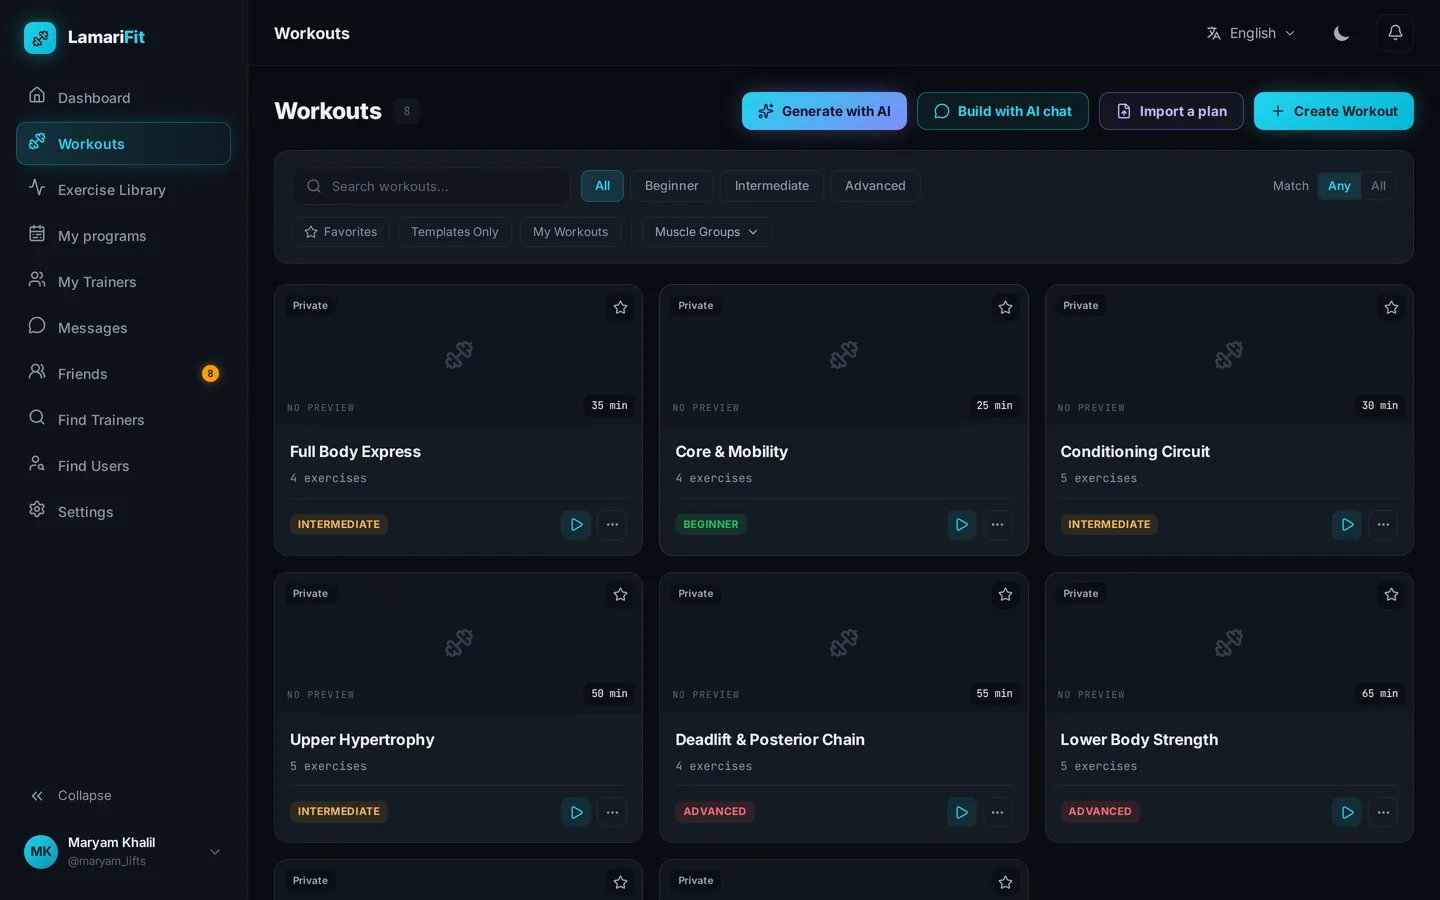Expand the Maryam Khalil account menu

click(x=124, y=852)
